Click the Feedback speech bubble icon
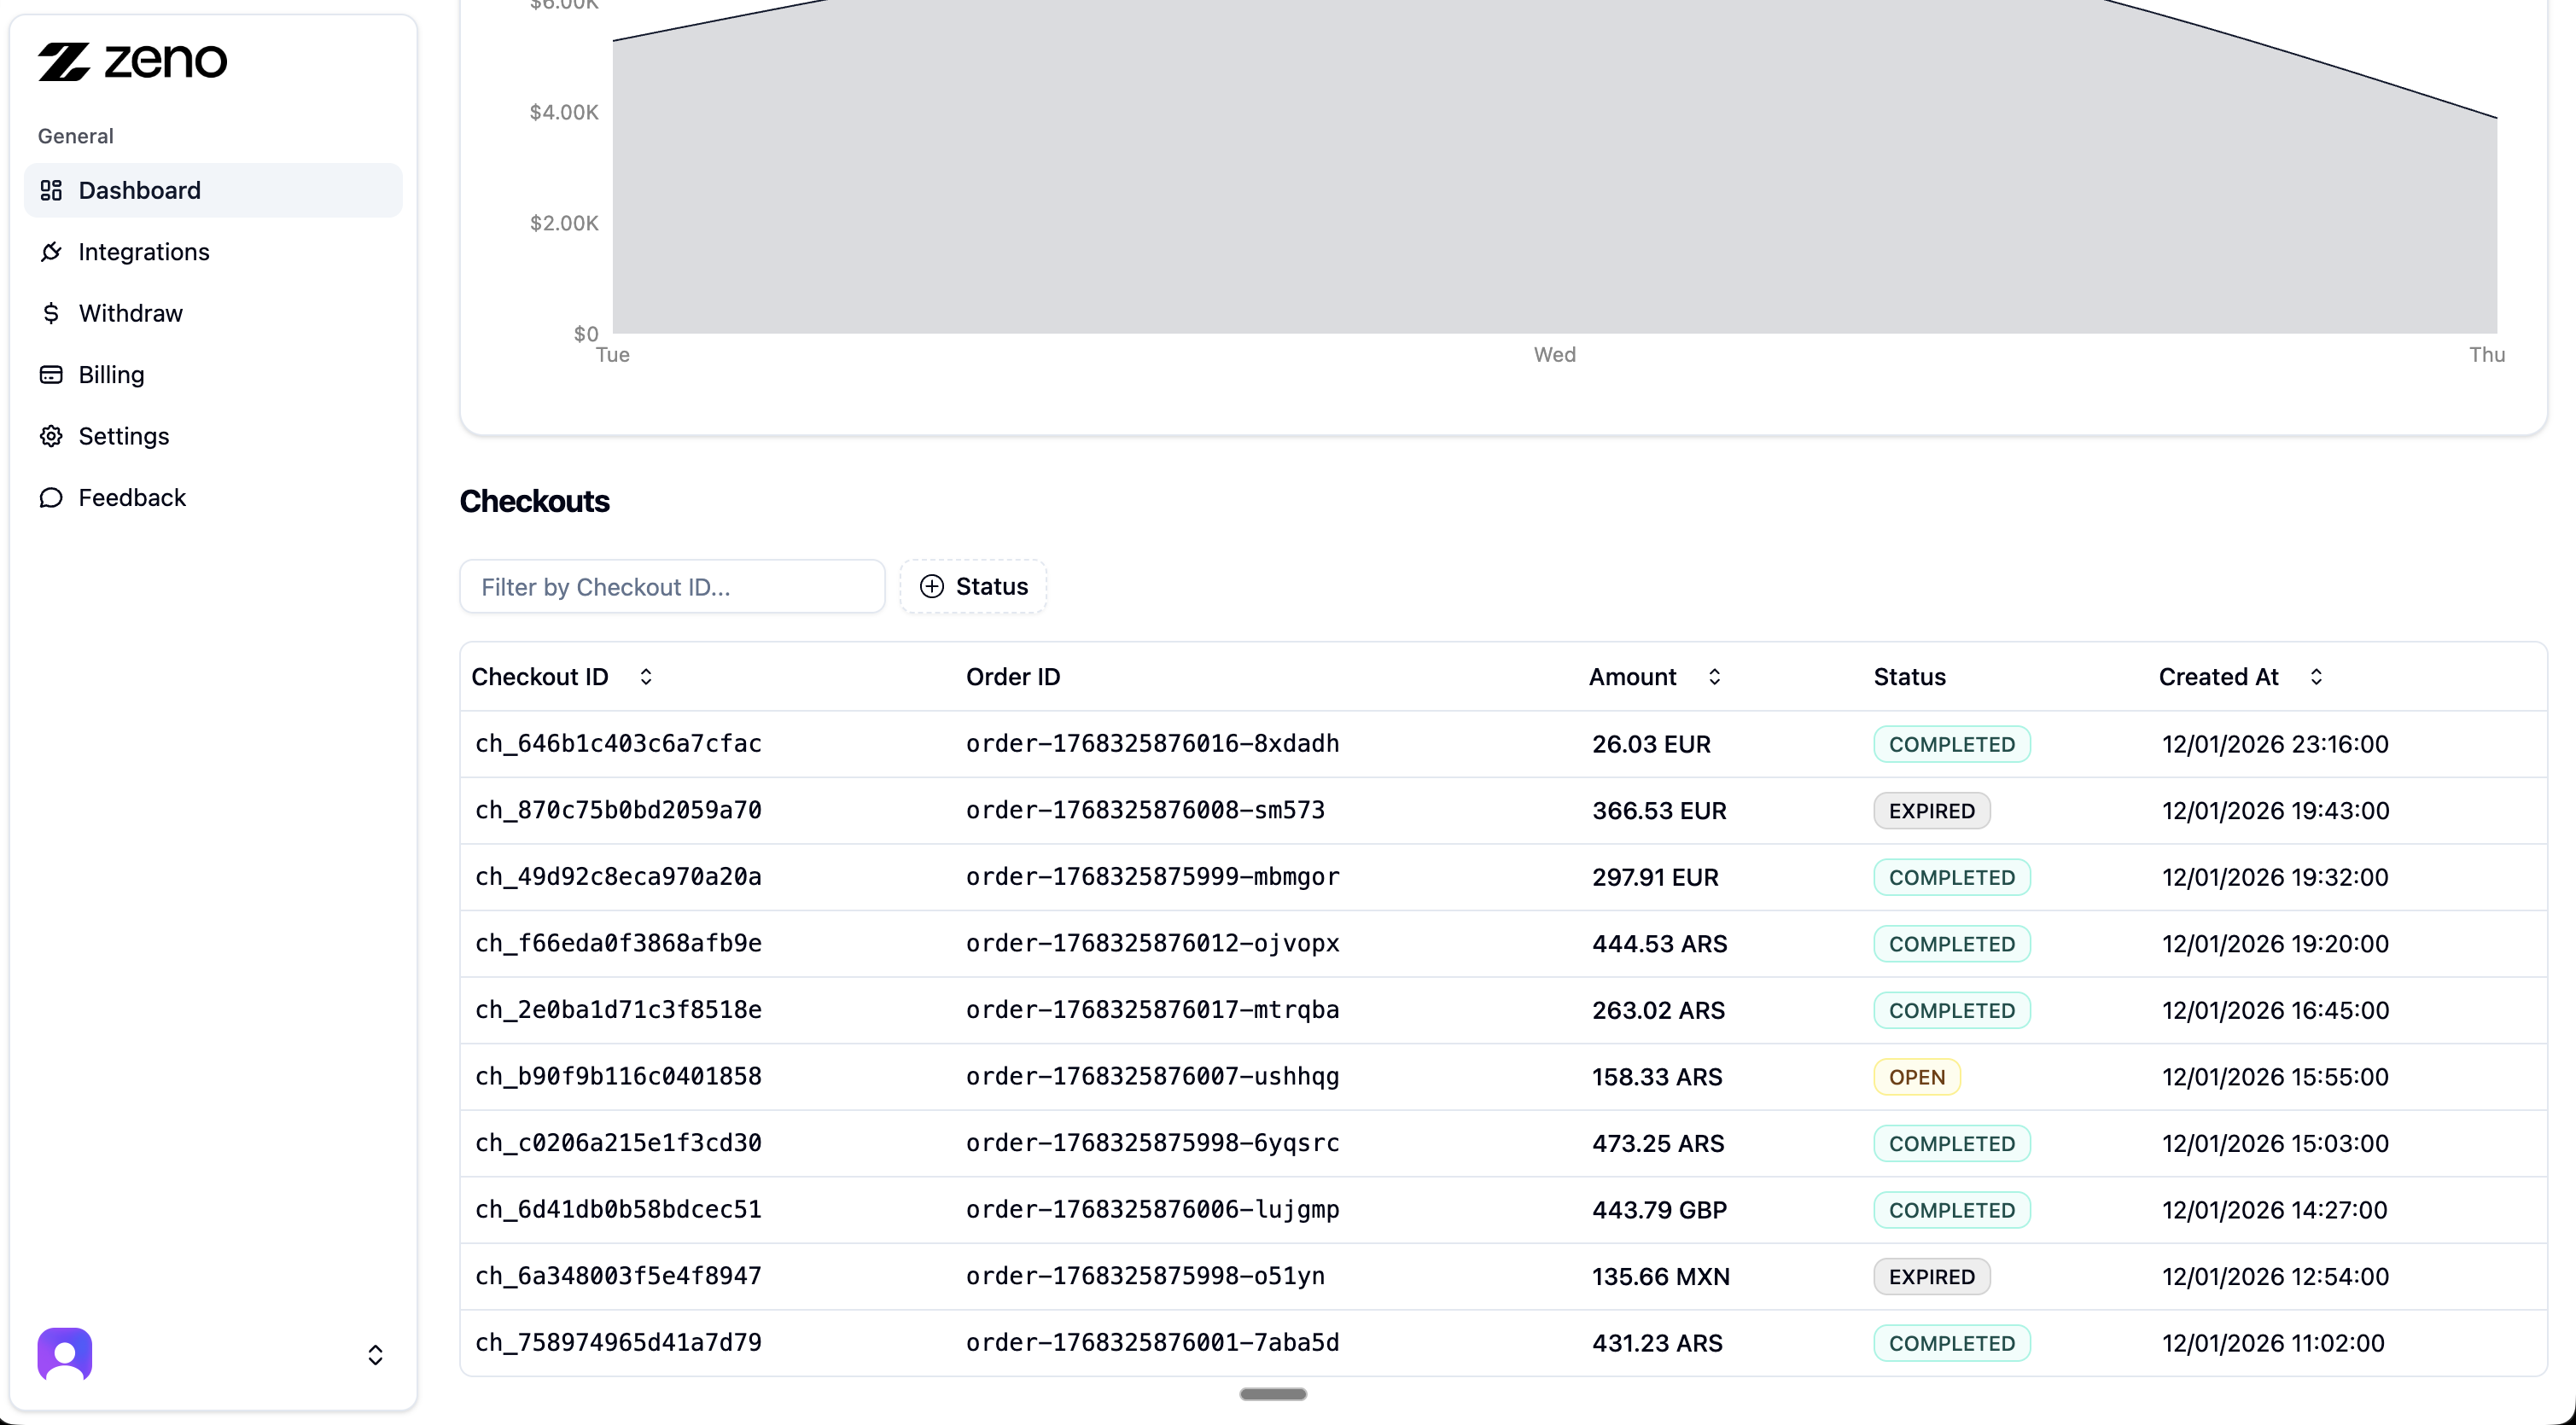 [51, 498]
